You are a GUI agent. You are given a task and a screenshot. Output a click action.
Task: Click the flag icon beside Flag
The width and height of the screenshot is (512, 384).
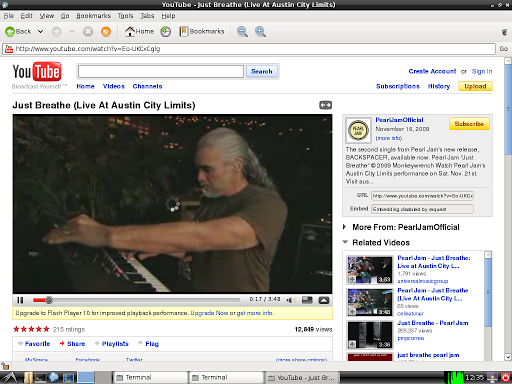[140, 343]
